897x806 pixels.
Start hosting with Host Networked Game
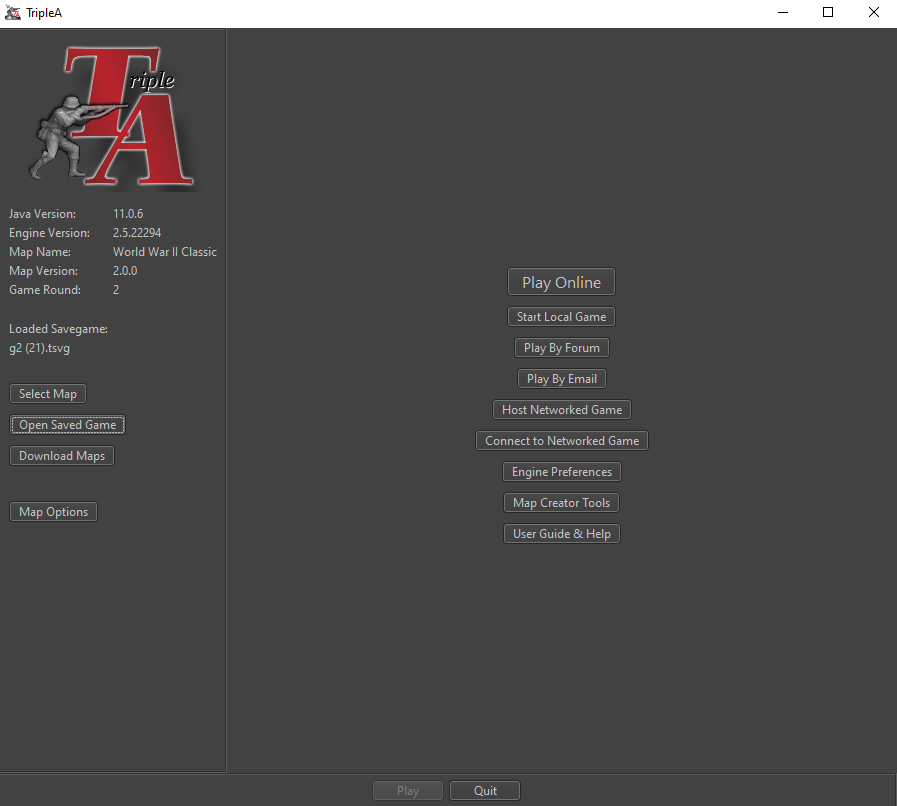click(561, 410)
